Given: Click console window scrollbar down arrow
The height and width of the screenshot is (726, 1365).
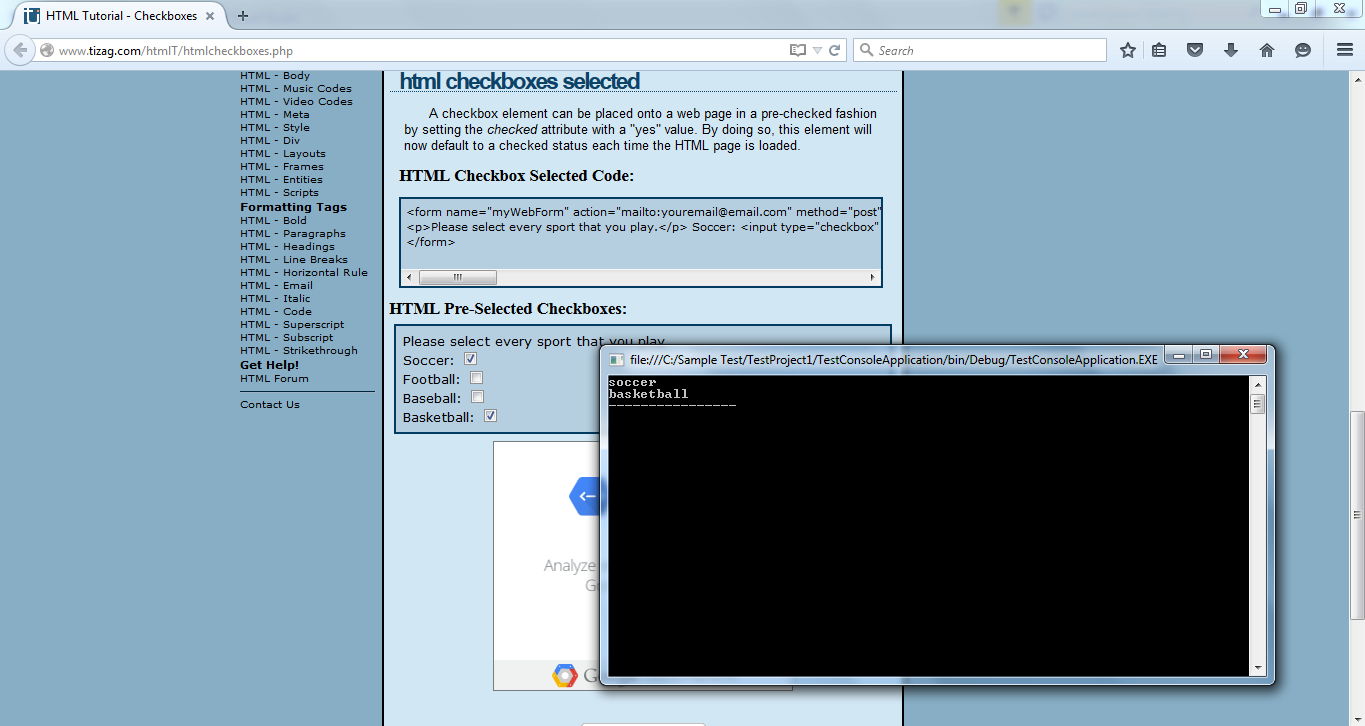Looking at the screenshot, I should click(x=1258, y=667).
